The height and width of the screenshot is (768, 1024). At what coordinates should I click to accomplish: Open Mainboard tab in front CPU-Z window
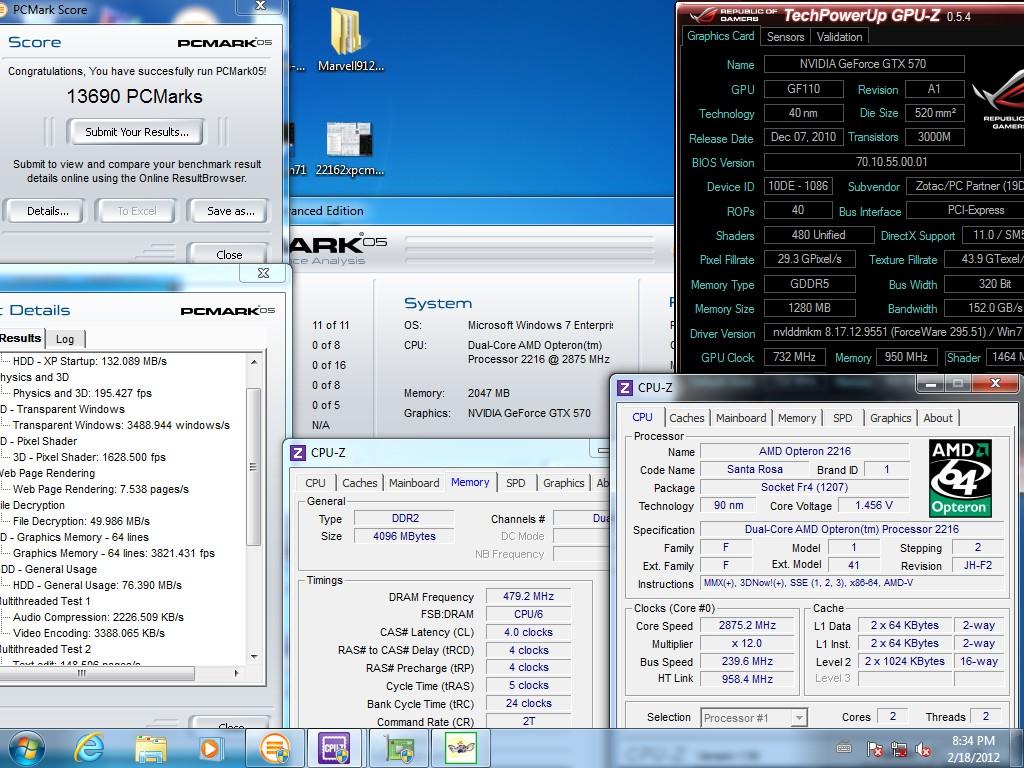(741, 418)
